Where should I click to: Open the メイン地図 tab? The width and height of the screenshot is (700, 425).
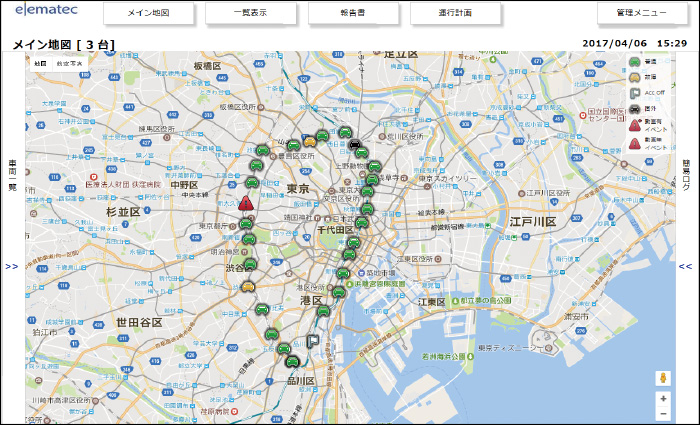tap(149, 14)
